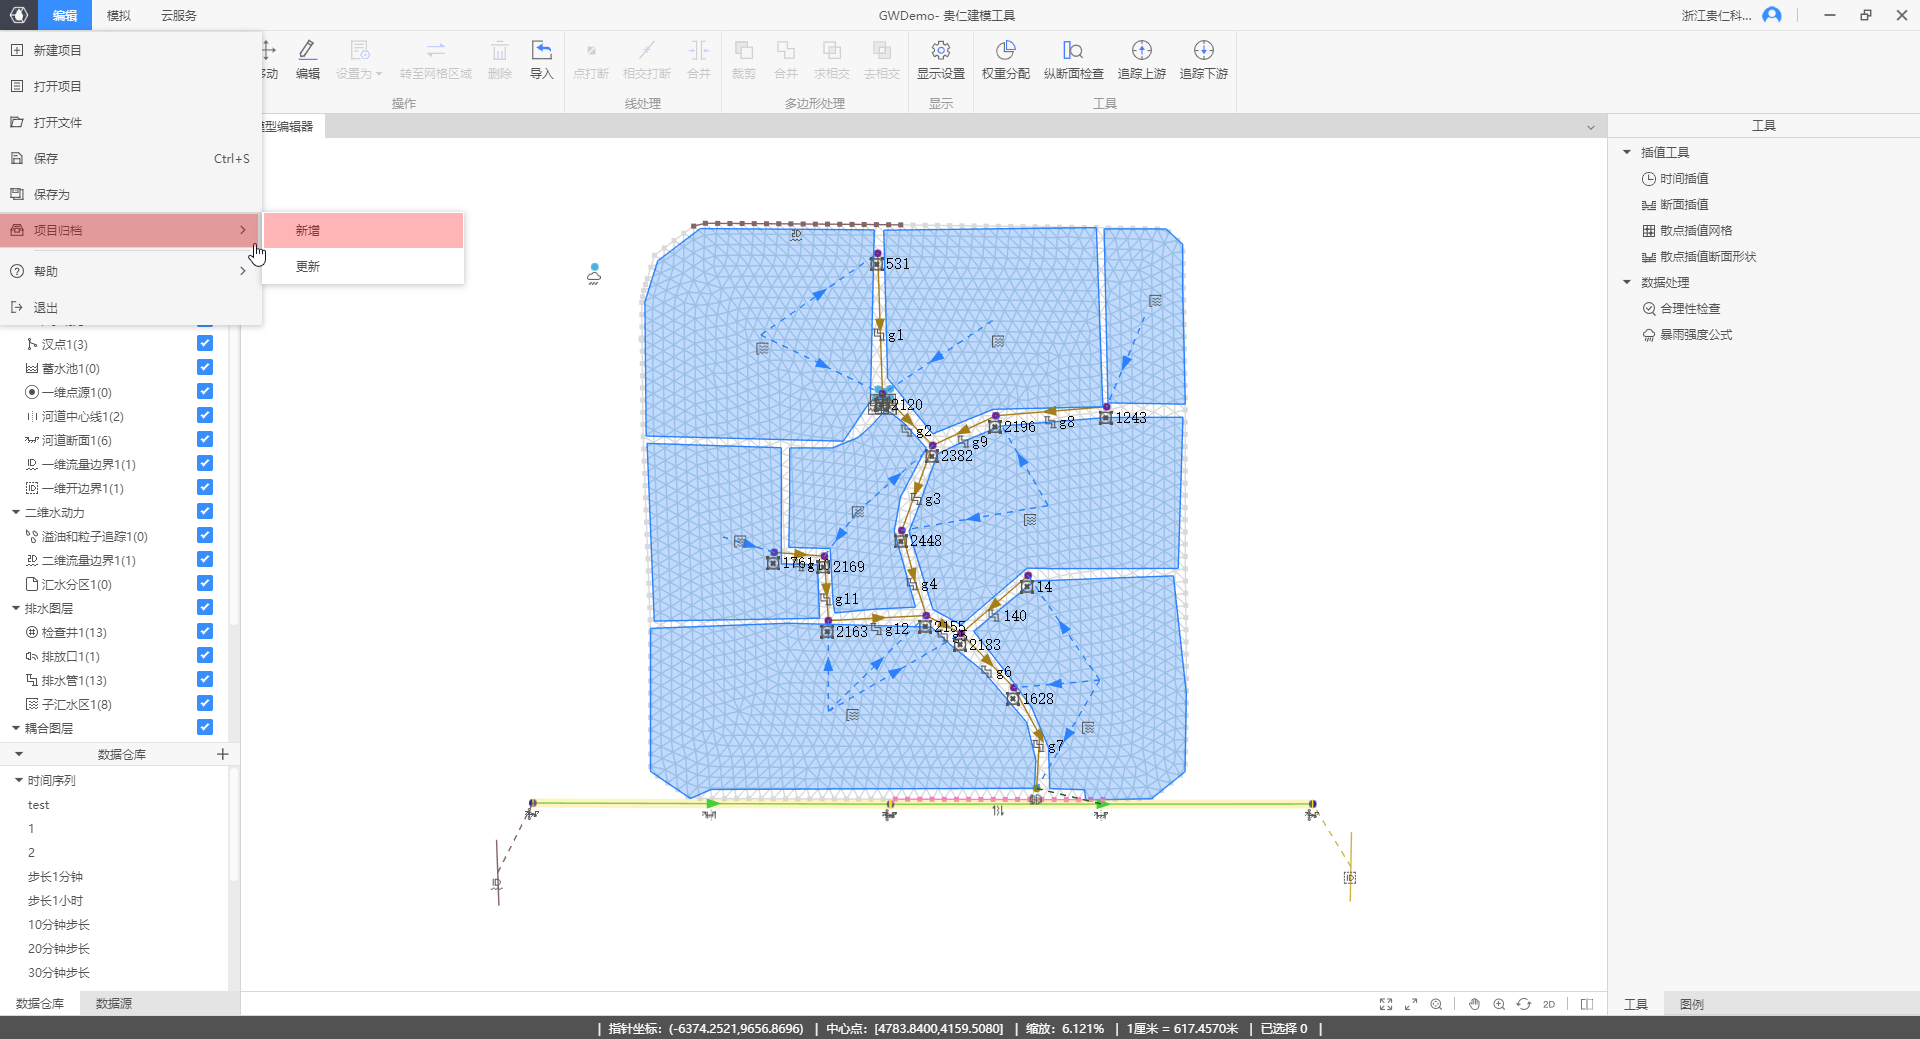Click the 编辑 (edit) pen tool icon
This screenshot has width=1920, height=1039.
[x=307, y=50]
